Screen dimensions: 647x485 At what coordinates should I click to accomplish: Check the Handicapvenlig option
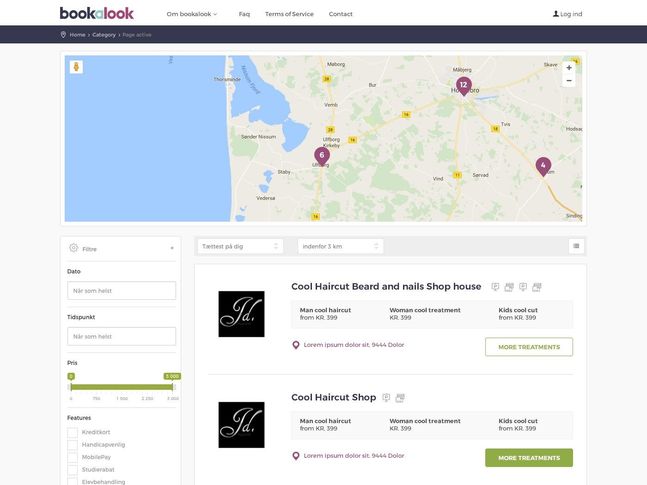tap(72, 445)
